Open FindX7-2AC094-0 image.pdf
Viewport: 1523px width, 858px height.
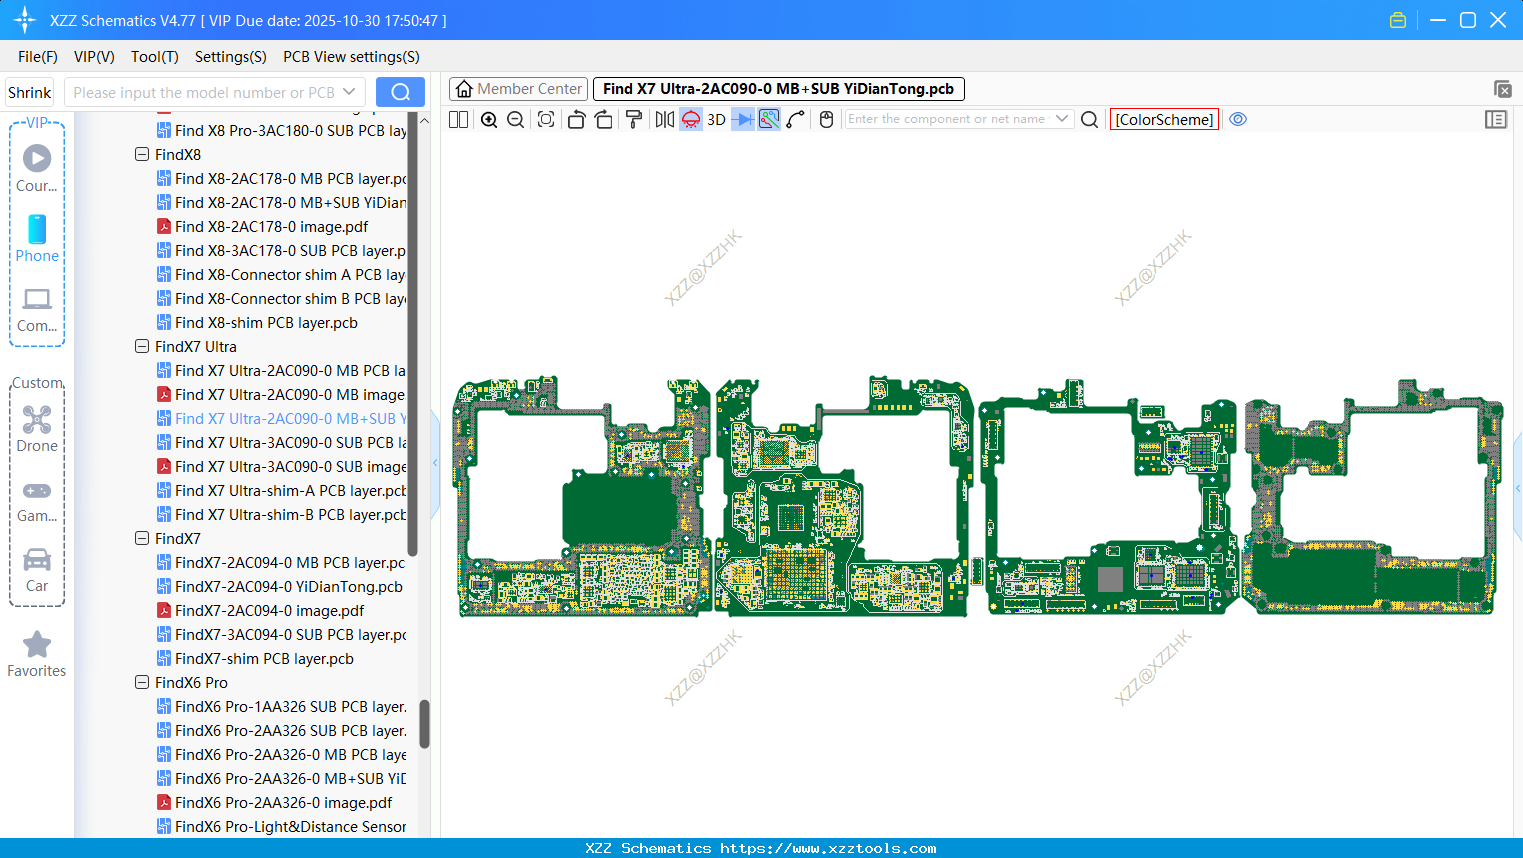click(x=260, y=611)
